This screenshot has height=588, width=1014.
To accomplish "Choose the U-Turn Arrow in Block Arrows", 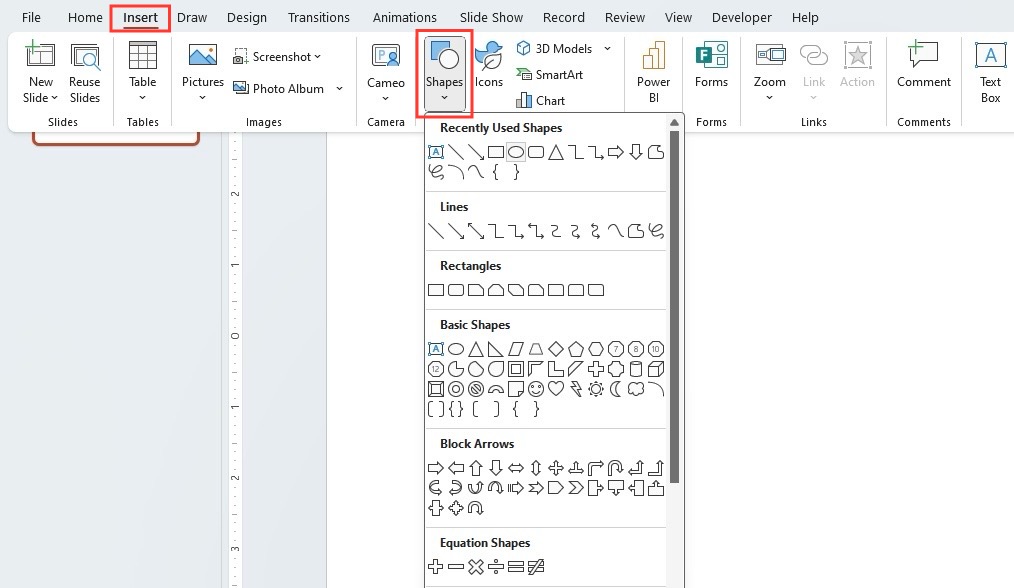I will 616,468.
